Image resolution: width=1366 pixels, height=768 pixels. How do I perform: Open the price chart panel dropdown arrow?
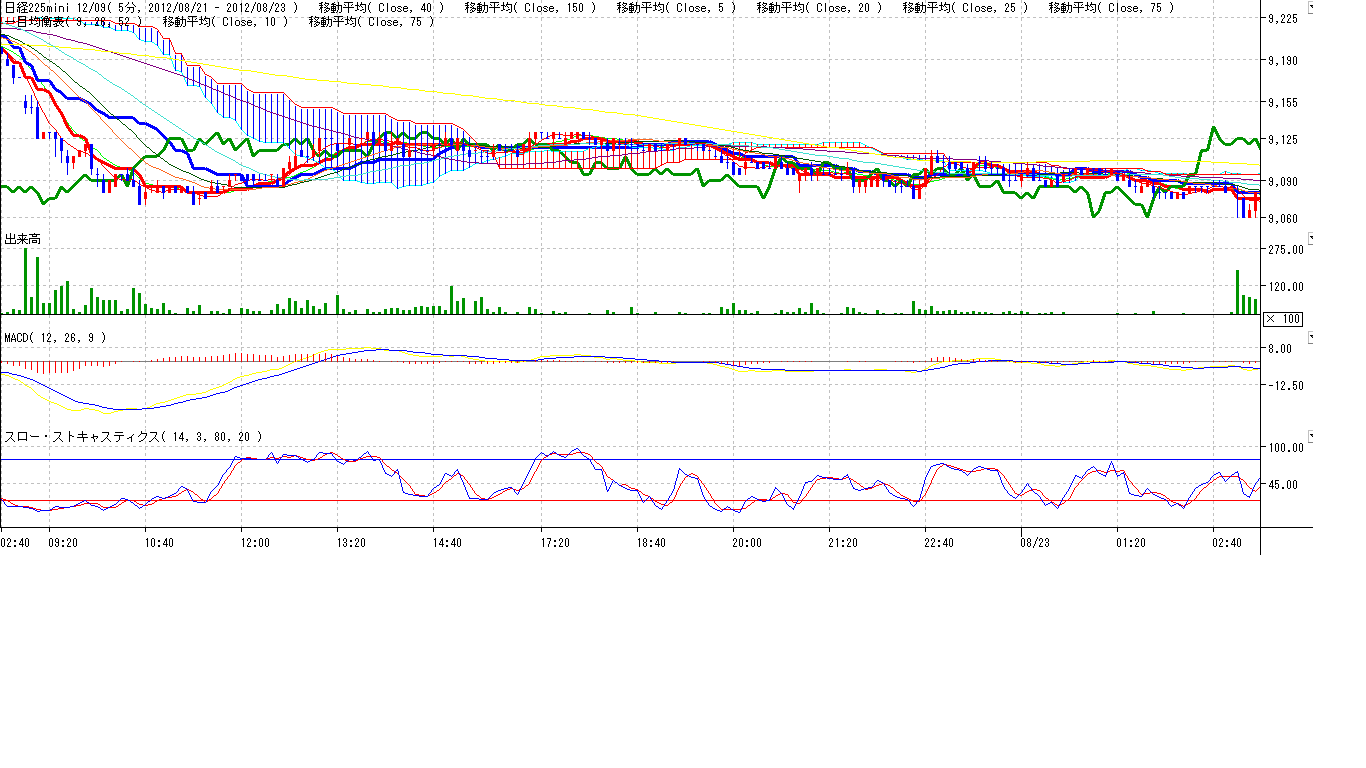pos(1312,6)
